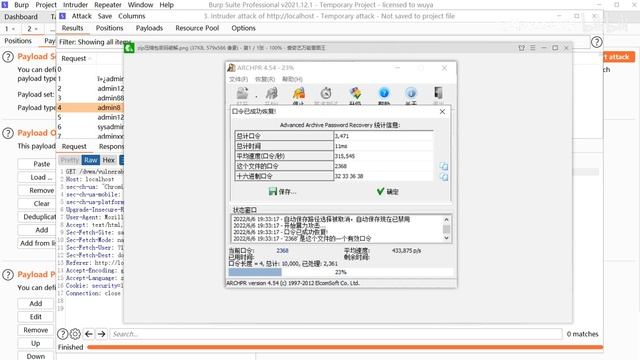Switch to the Options tab in attack window
The image size is (640, 360).
tap(243, 28)
